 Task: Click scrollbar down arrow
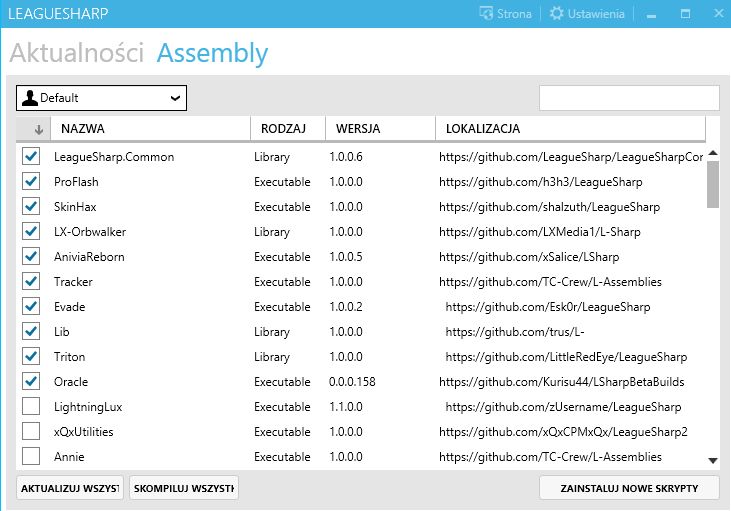pos(712,461)
